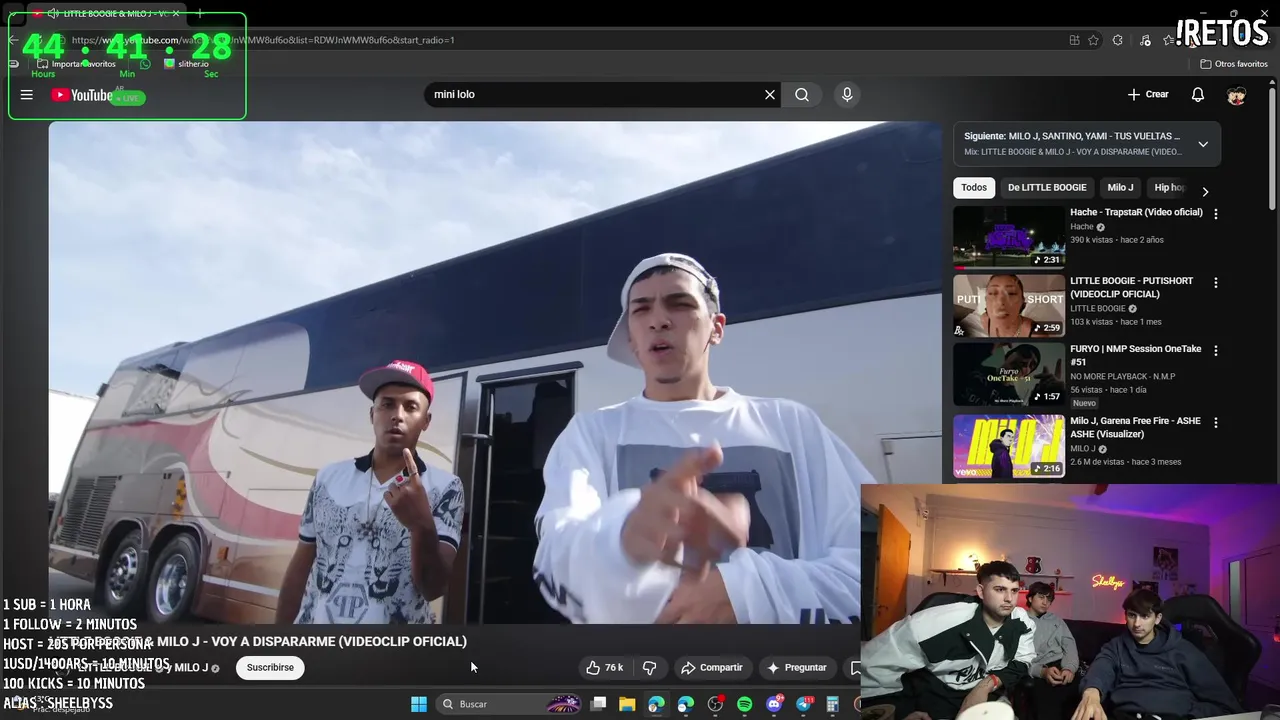Open Telegram from taskbar
The height and width of the screenshot is (720, 1280).
tap(804, 704)
